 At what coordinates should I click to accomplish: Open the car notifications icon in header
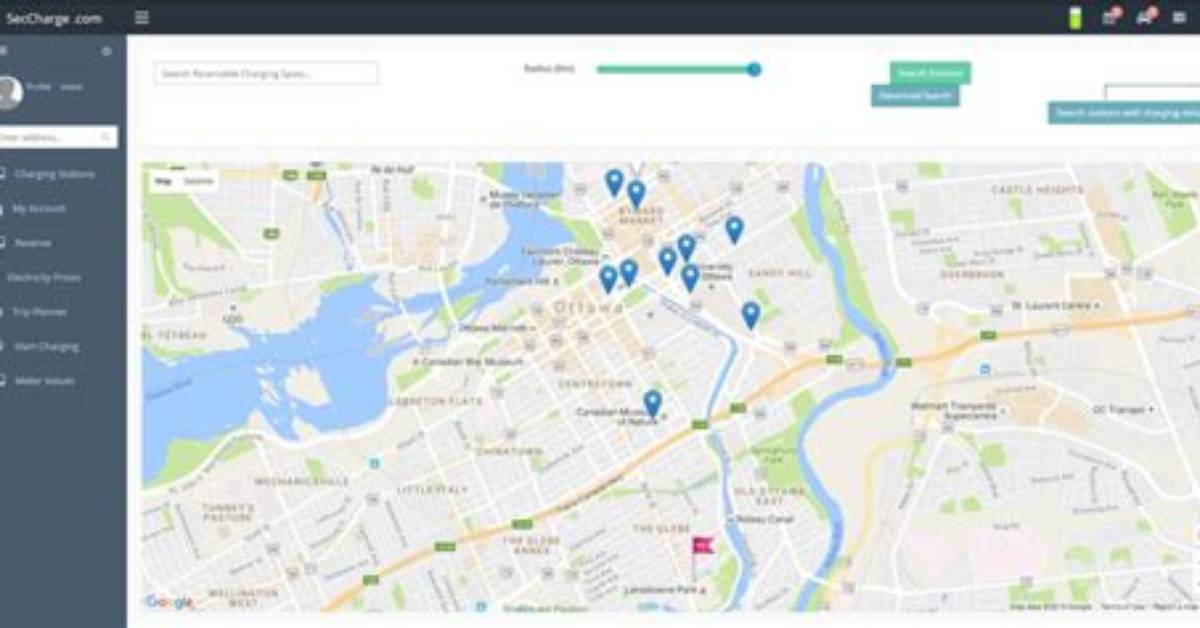[1145, 17]
